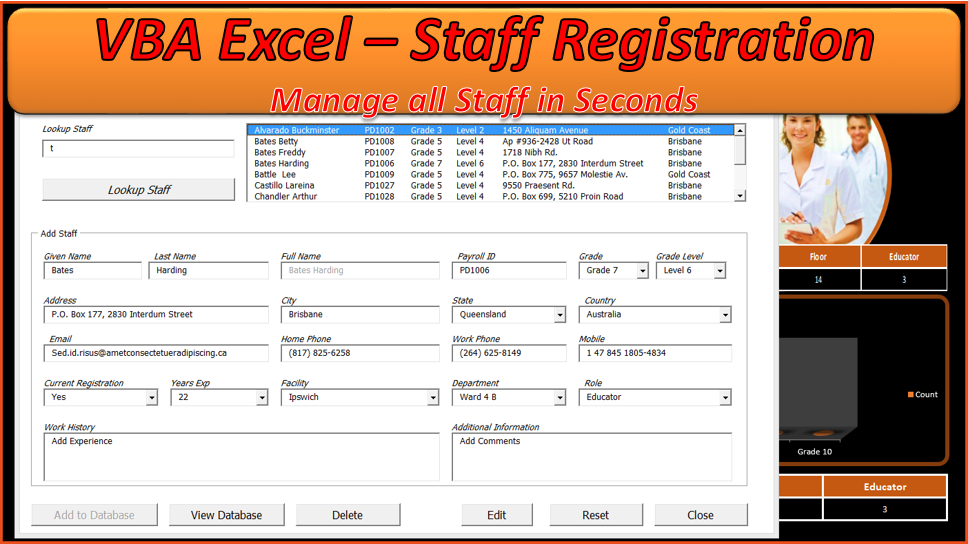This screenshot has height=544, width=968.
Task: Click the Last Name field
Action: point(209,270)
